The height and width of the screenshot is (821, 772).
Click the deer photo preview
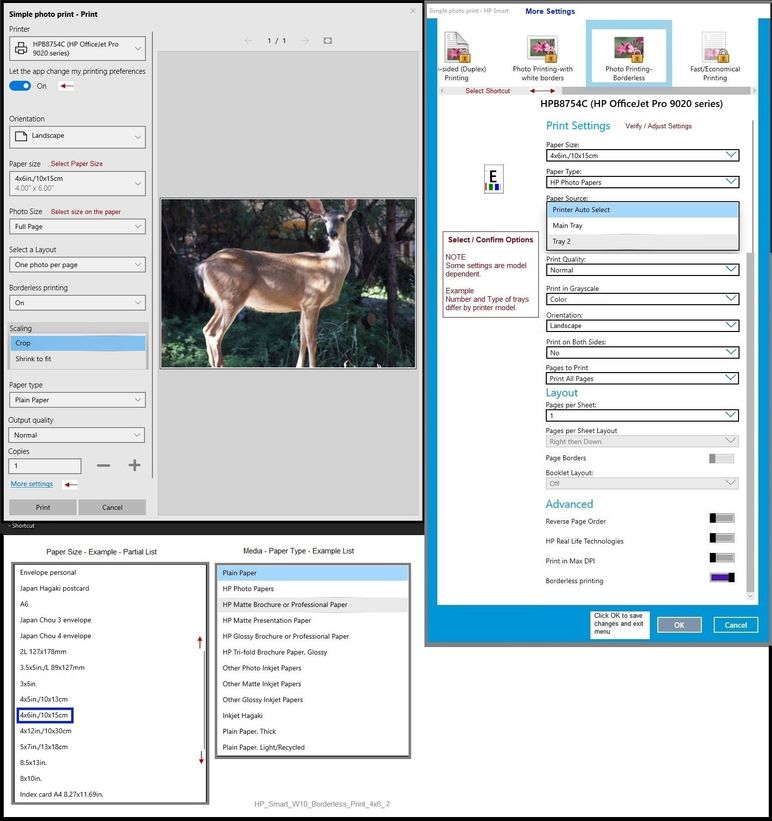(x=288, y=283)
